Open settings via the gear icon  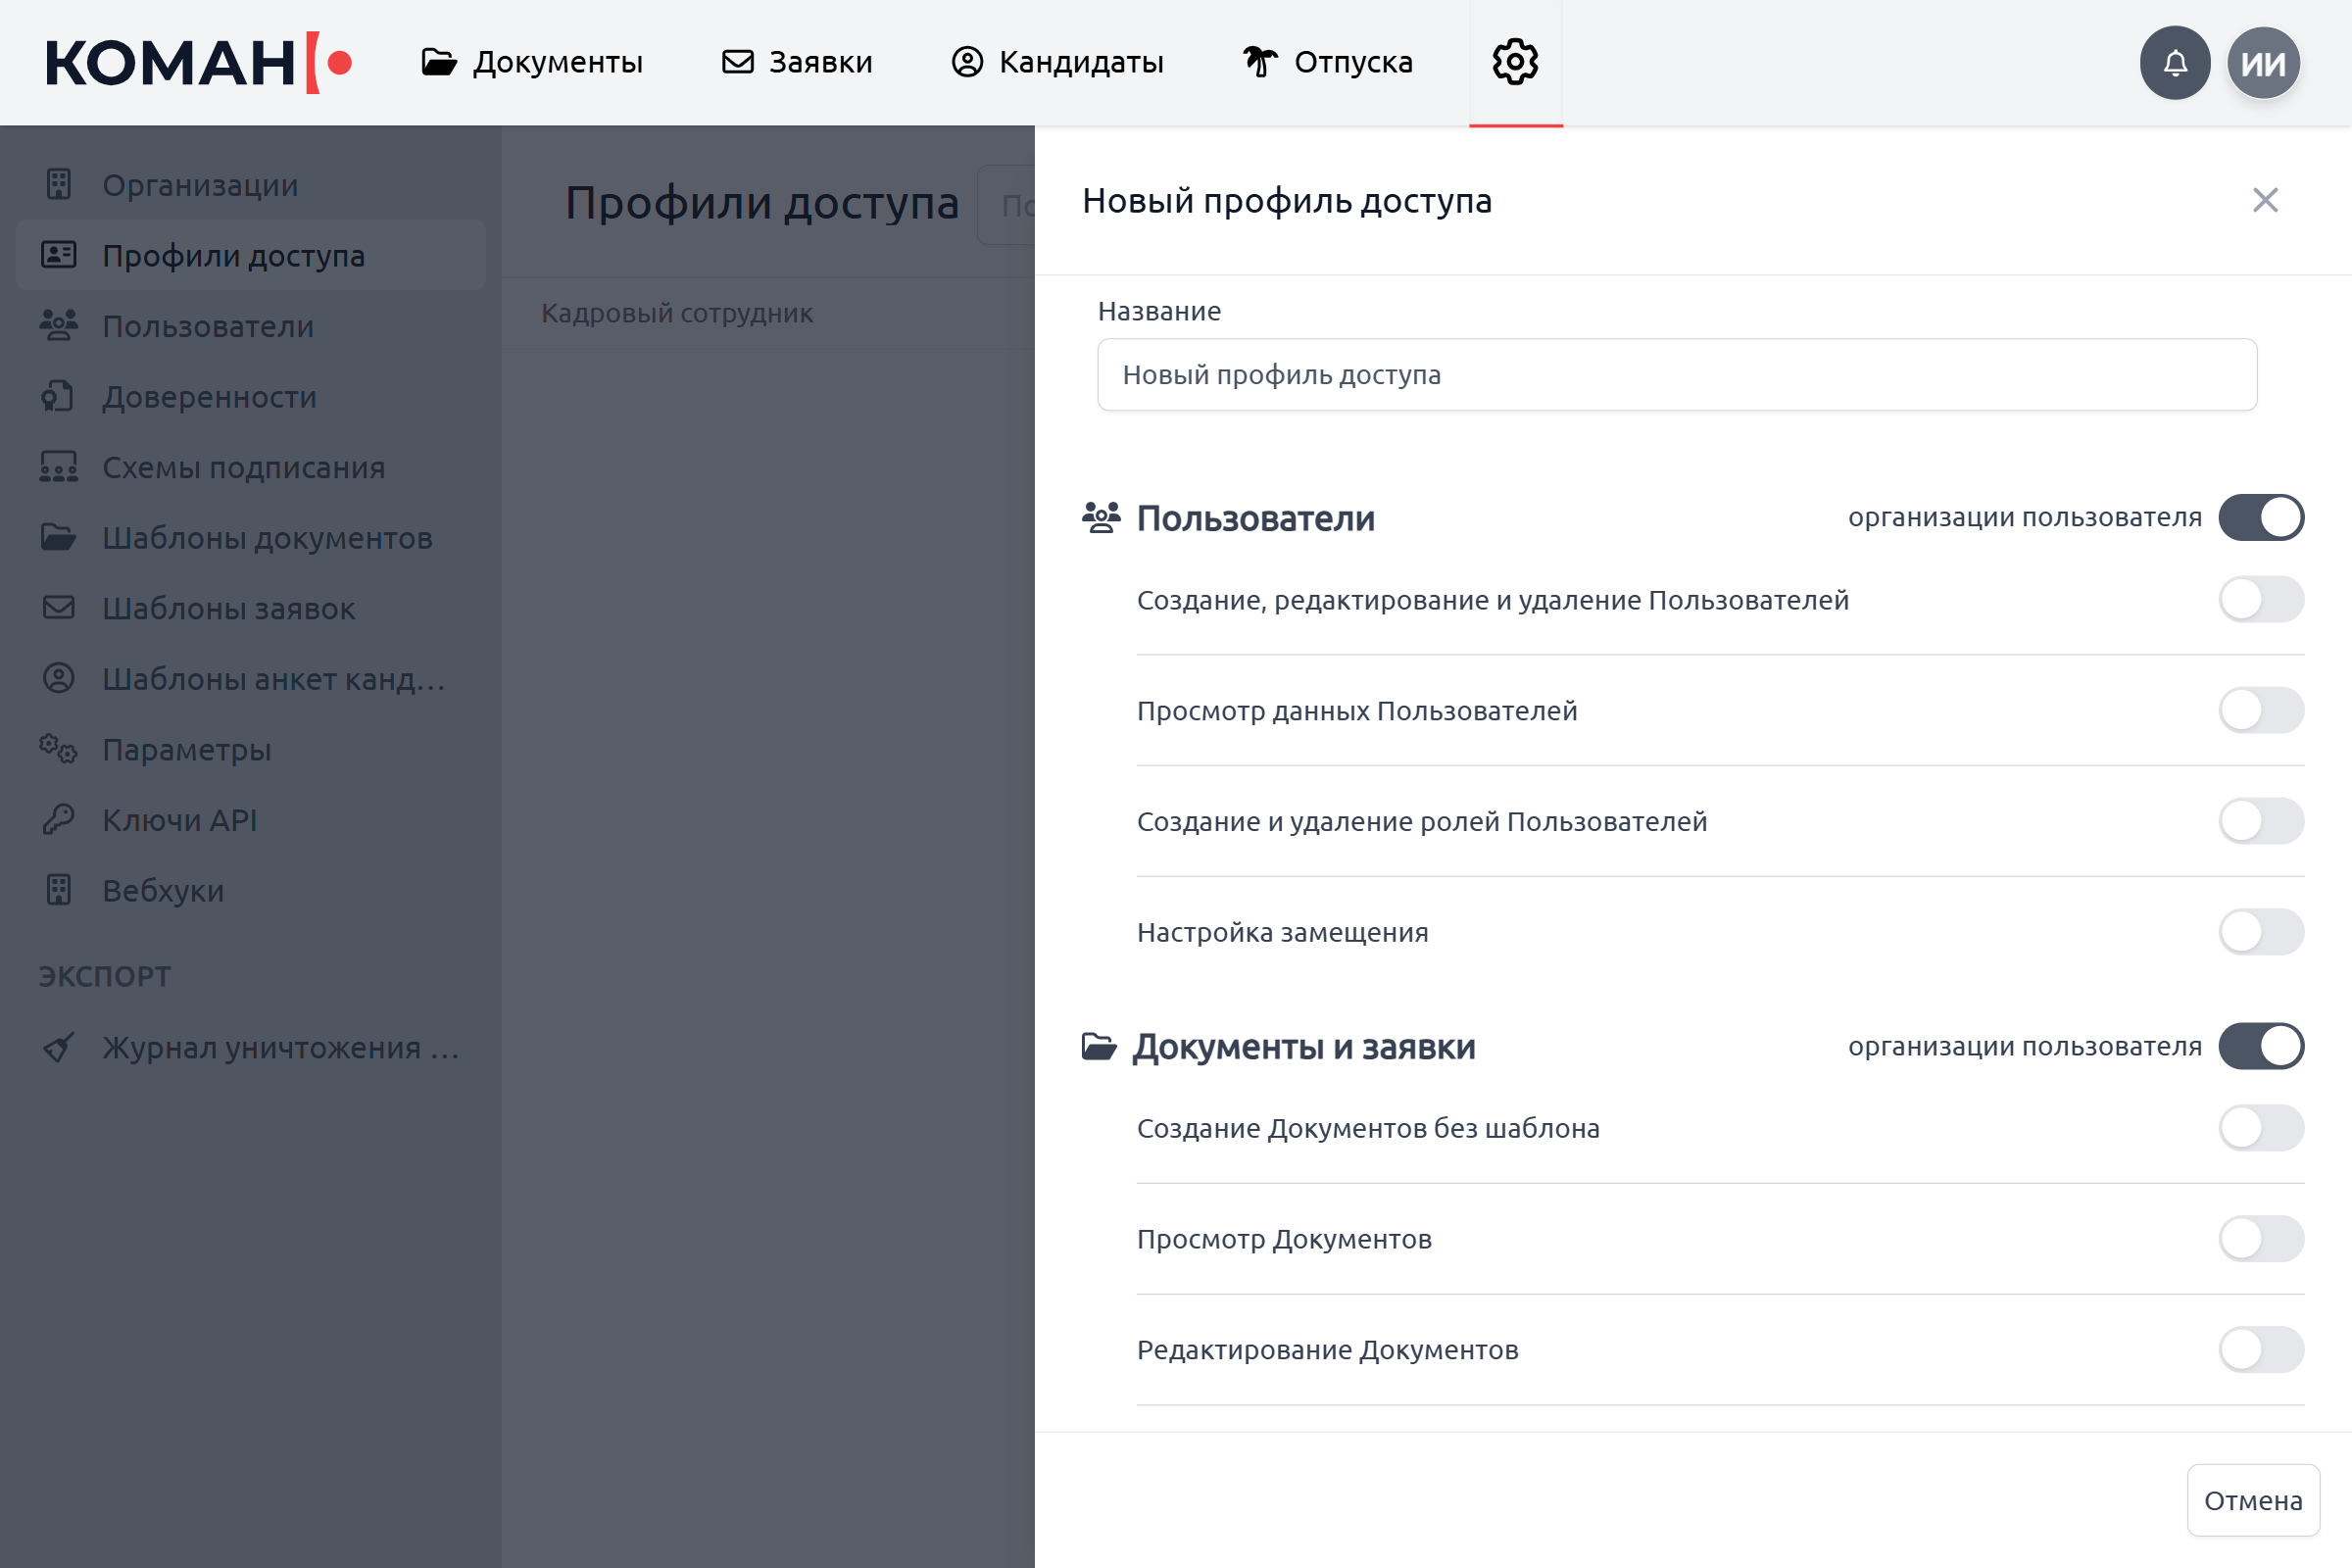1515,62
